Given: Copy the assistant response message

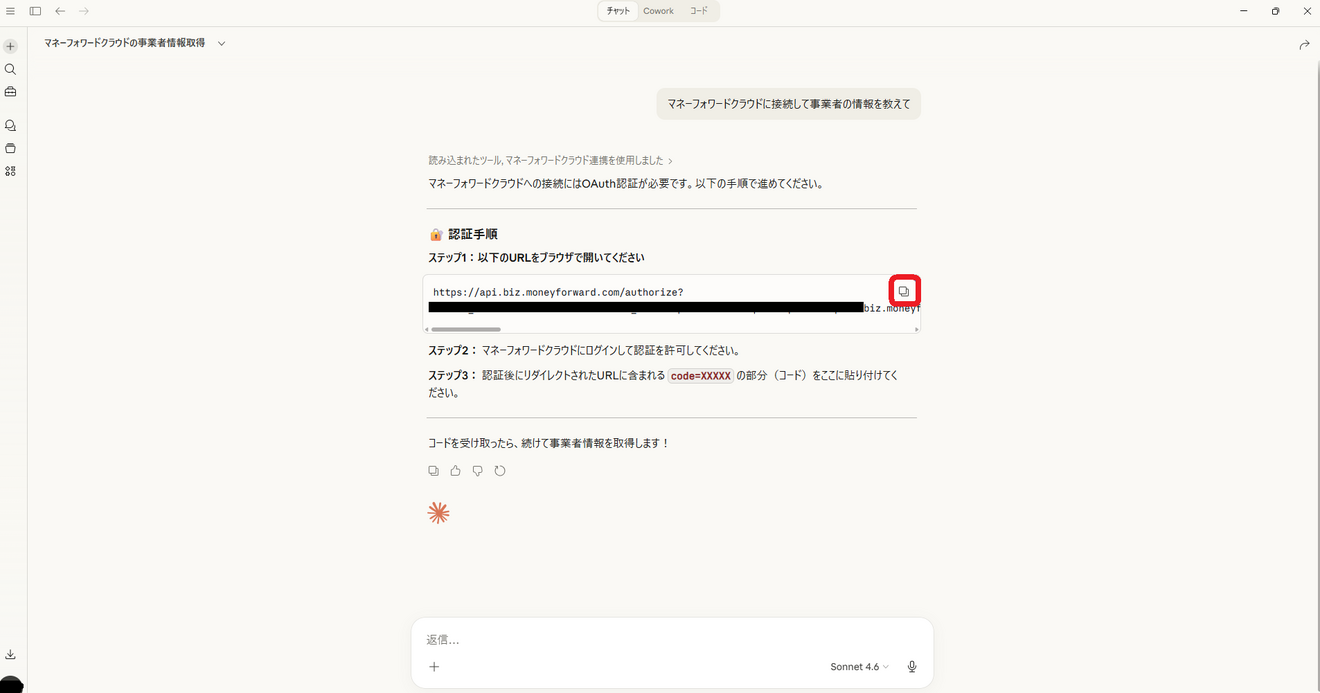Looking at the screenshot, I should pyautogui.click(x=433, y=470).
